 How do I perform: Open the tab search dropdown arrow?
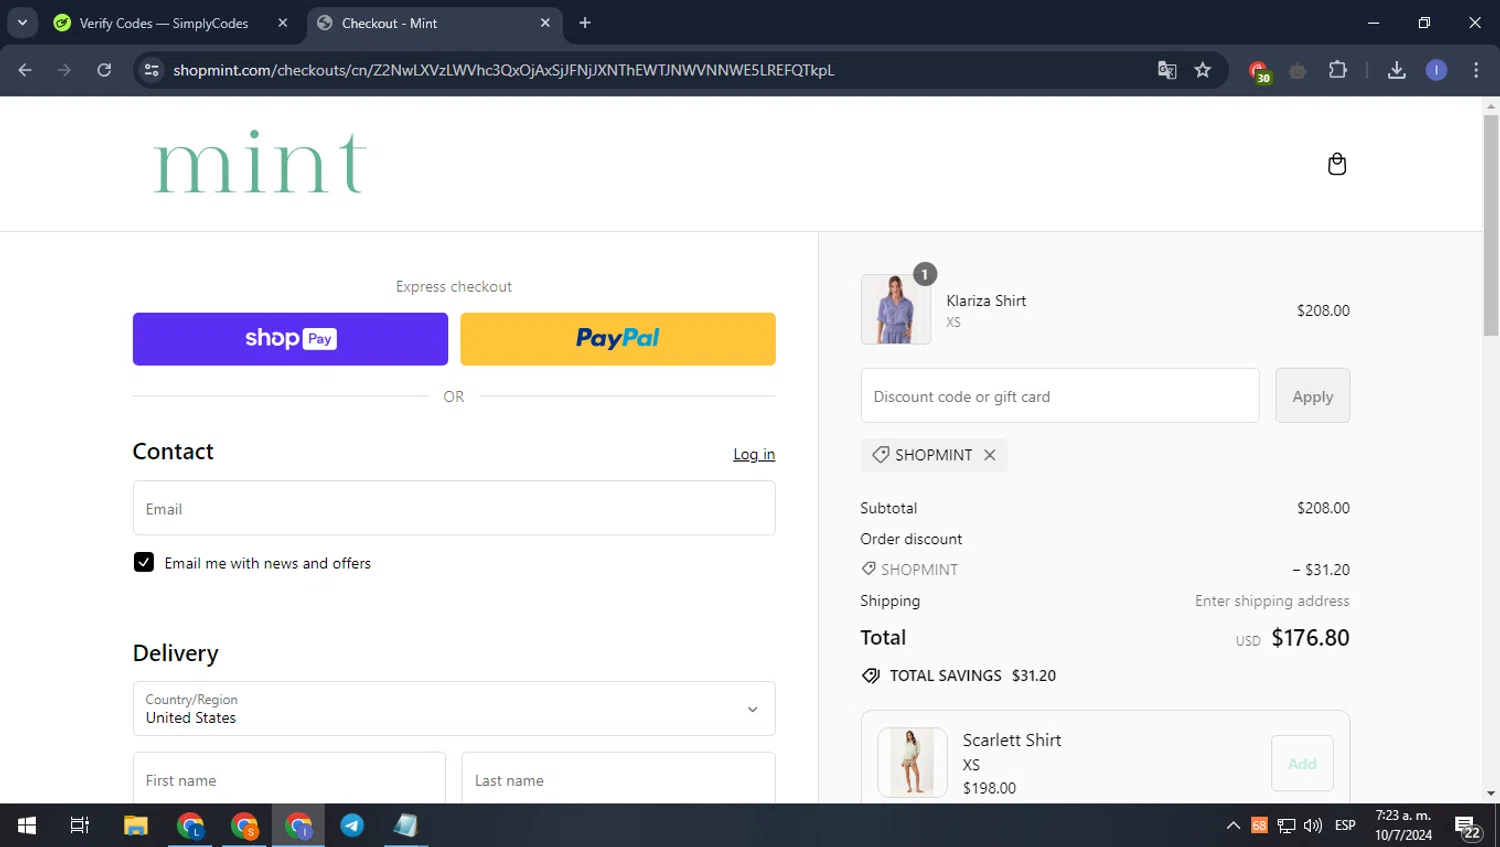click(x=22, y=23)
